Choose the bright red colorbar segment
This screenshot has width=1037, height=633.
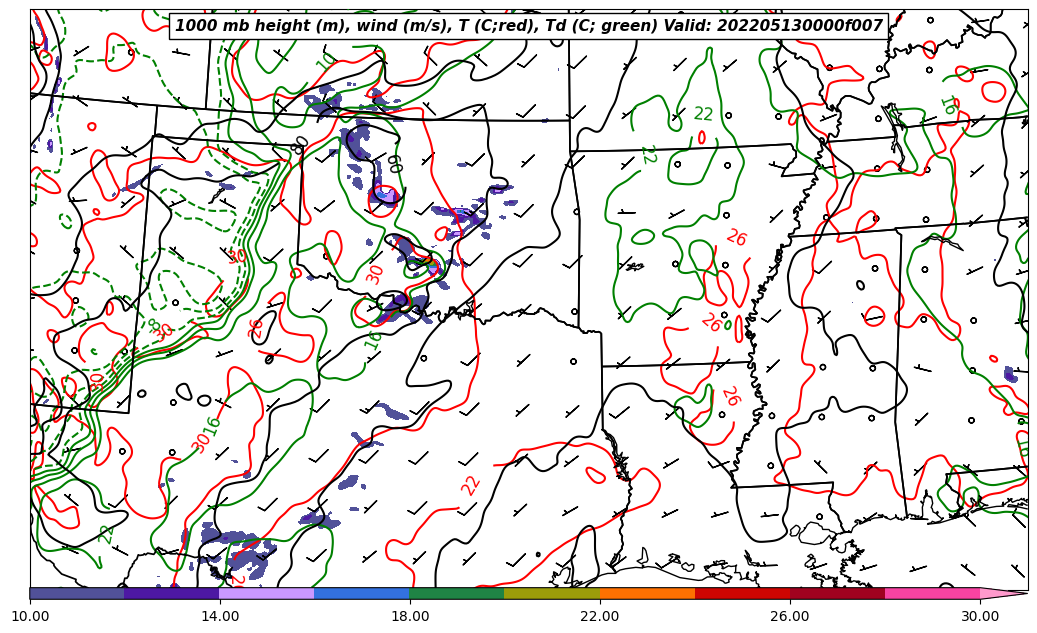(x=742, y=593)
